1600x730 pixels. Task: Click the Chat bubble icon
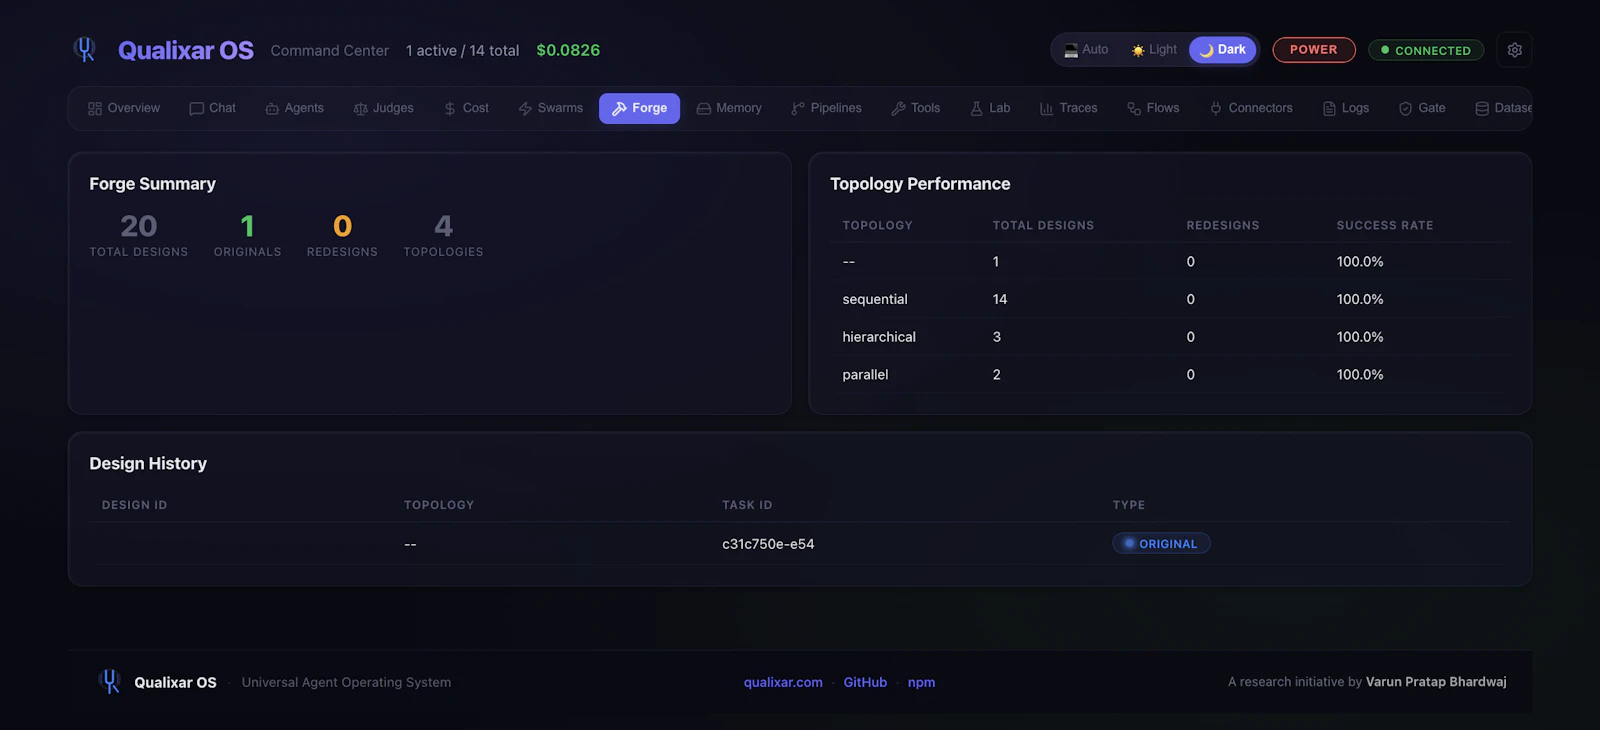tap(197, 109)
